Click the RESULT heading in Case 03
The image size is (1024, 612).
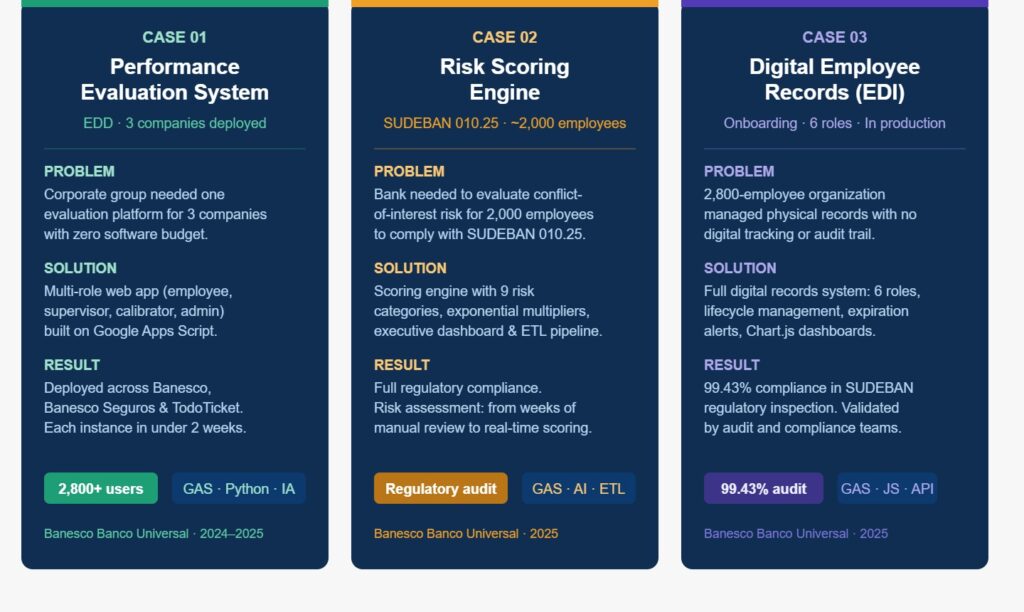point(731,364)
